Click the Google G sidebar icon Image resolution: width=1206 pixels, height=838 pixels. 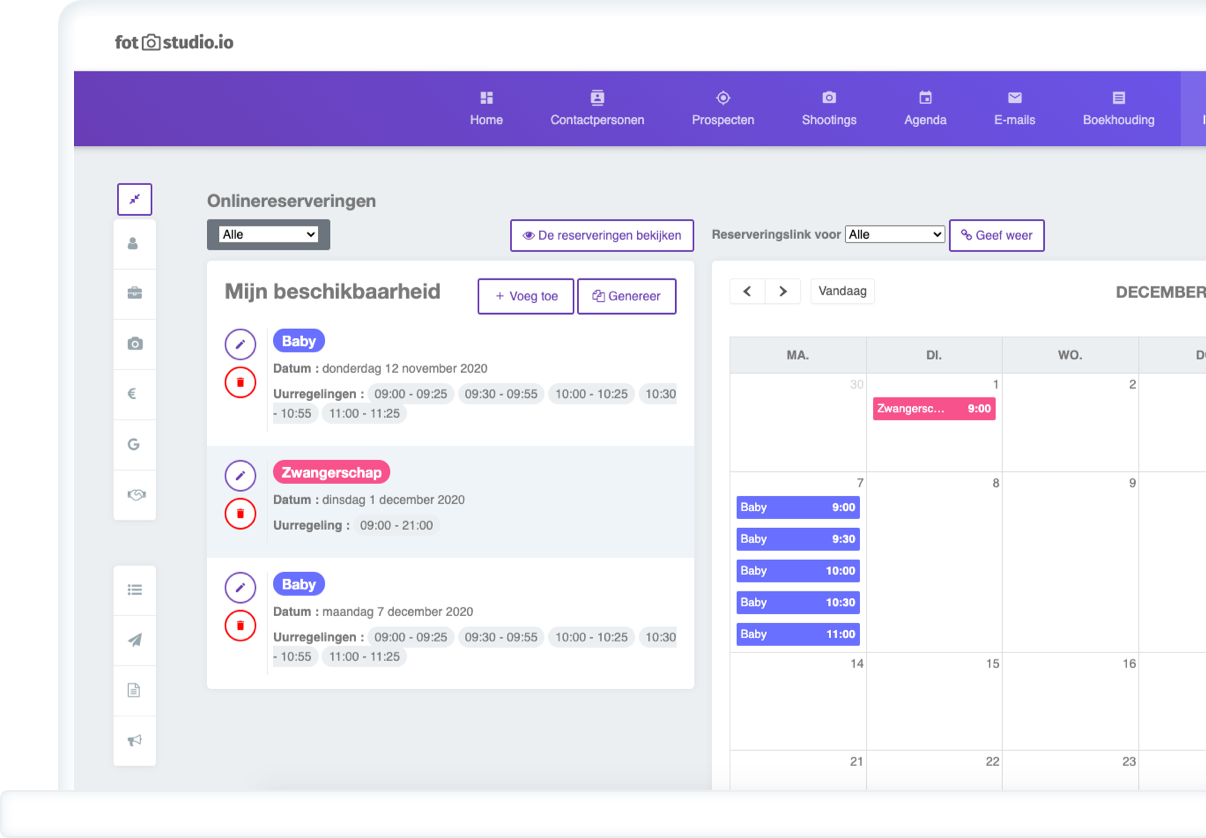tap(134, 444)
